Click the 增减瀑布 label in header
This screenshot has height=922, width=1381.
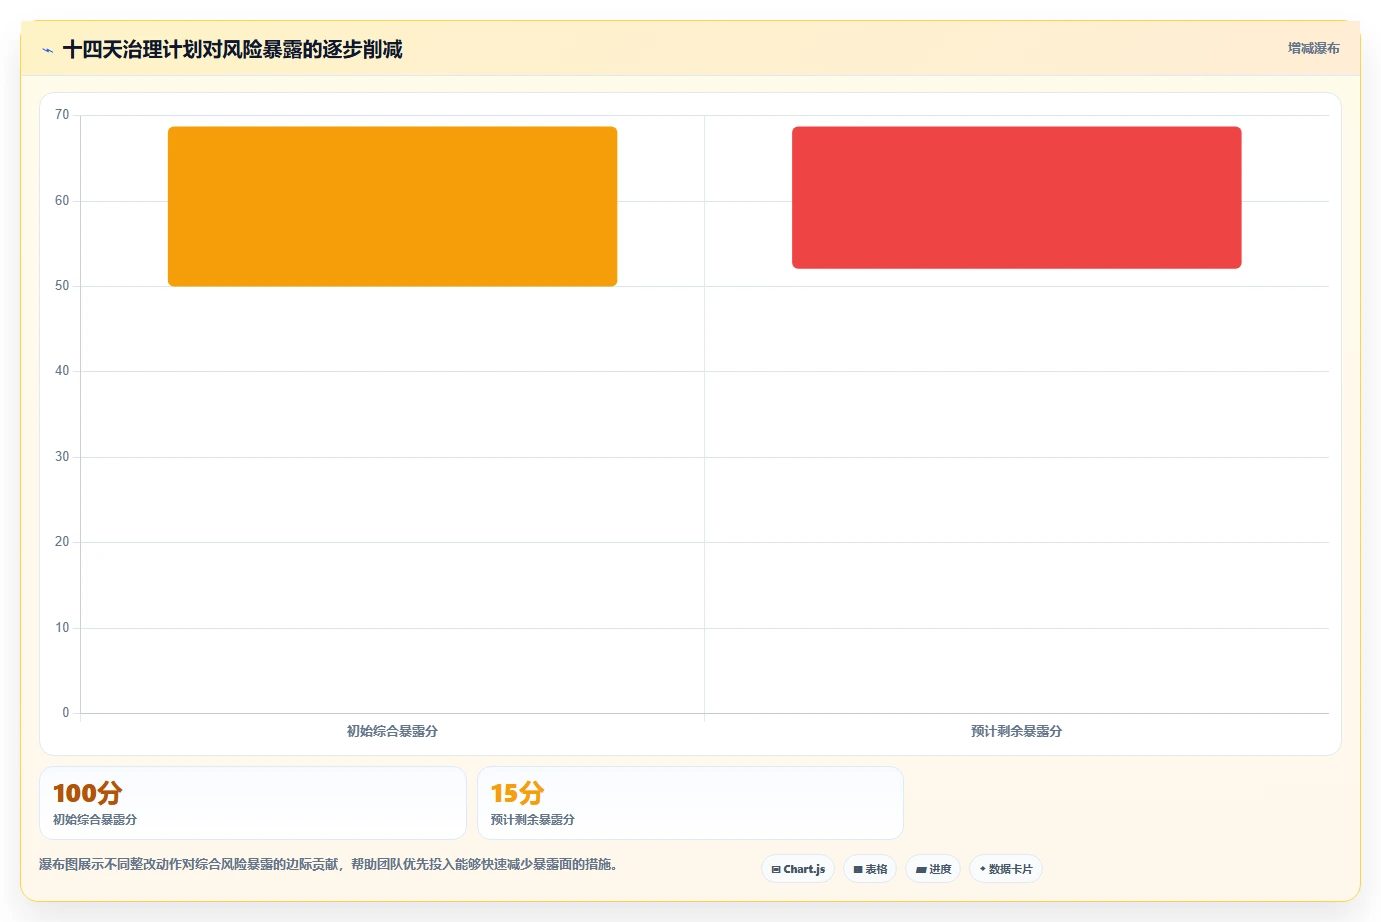coord(1313,49)
